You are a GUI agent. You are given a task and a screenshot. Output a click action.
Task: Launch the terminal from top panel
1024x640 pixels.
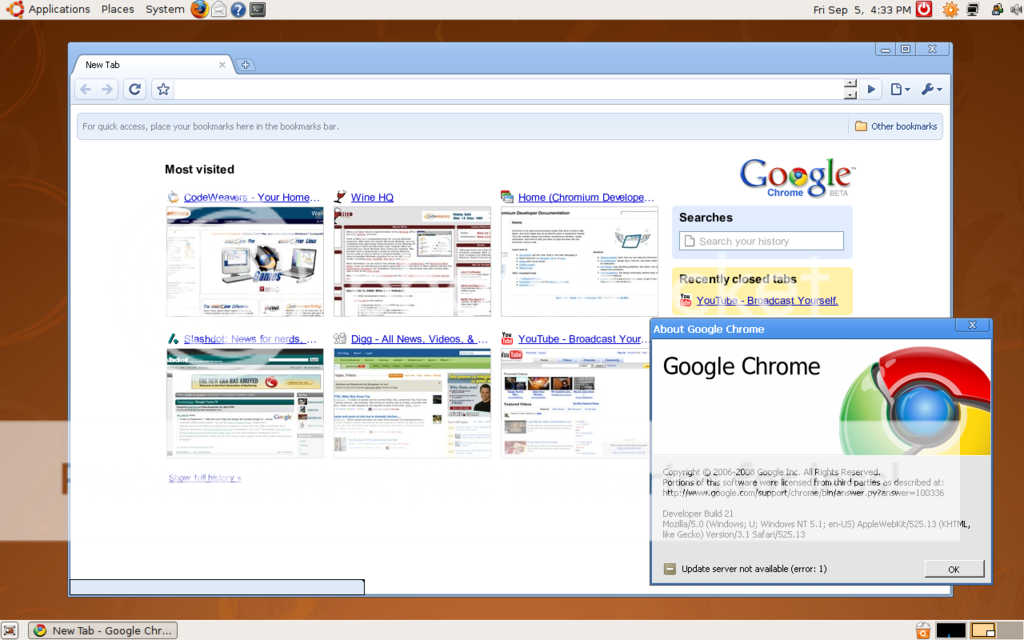click(x=258, y=10)
